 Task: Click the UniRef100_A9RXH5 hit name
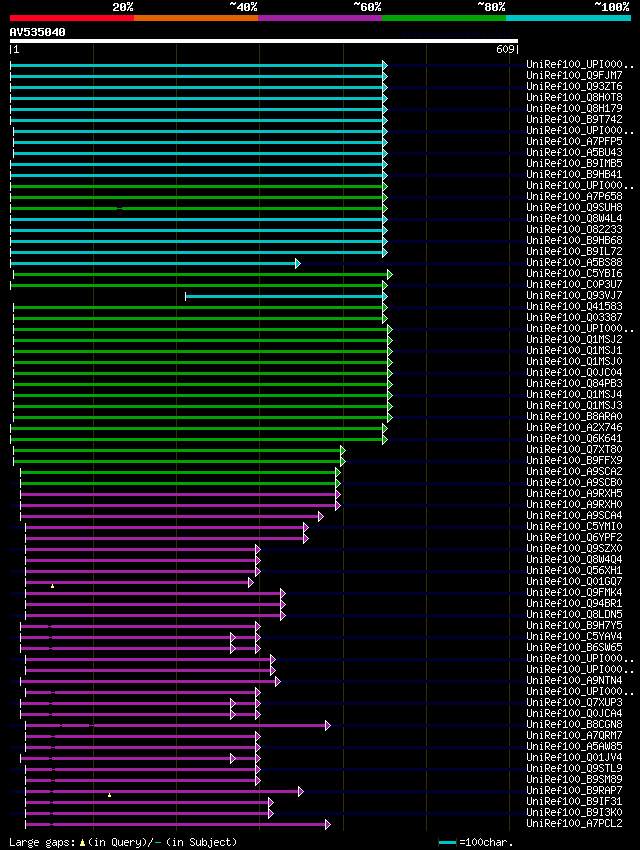click(x=574, y=493)
